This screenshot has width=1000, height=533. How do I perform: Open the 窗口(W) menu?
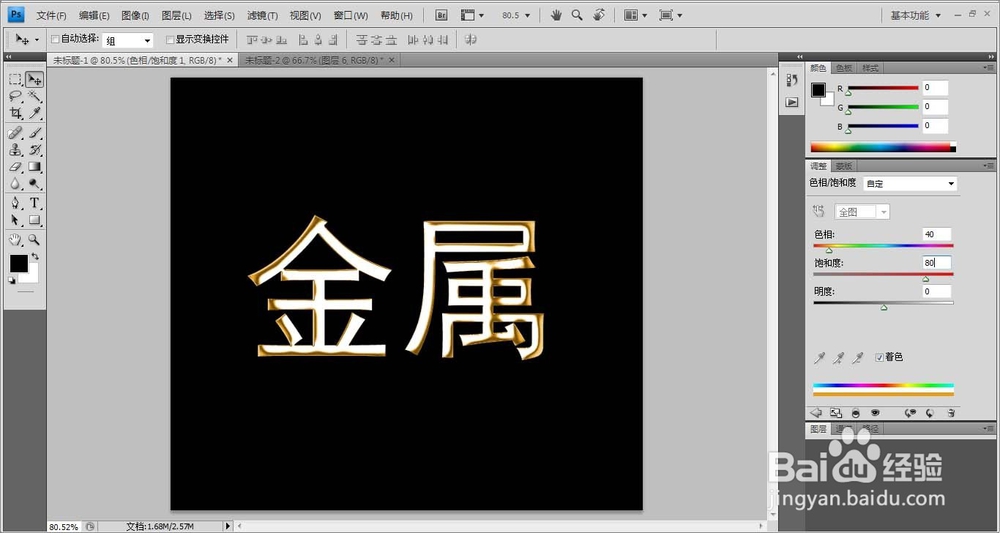pos(350,15)
